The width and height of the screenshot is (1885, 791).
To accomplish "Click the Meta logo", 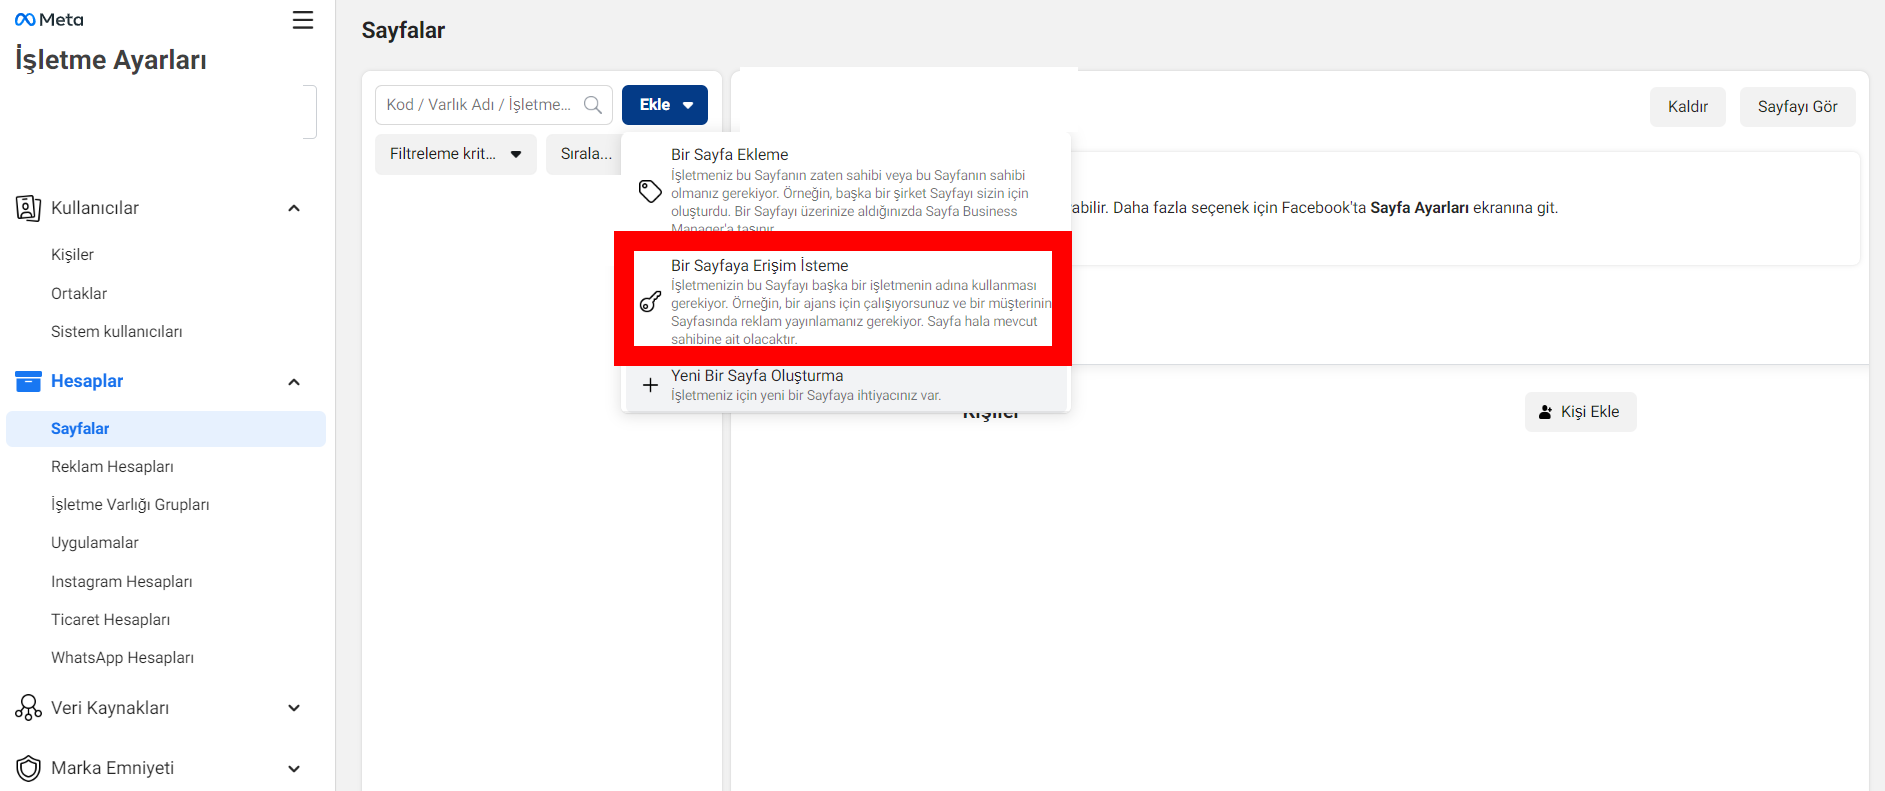I will [49, 20].
